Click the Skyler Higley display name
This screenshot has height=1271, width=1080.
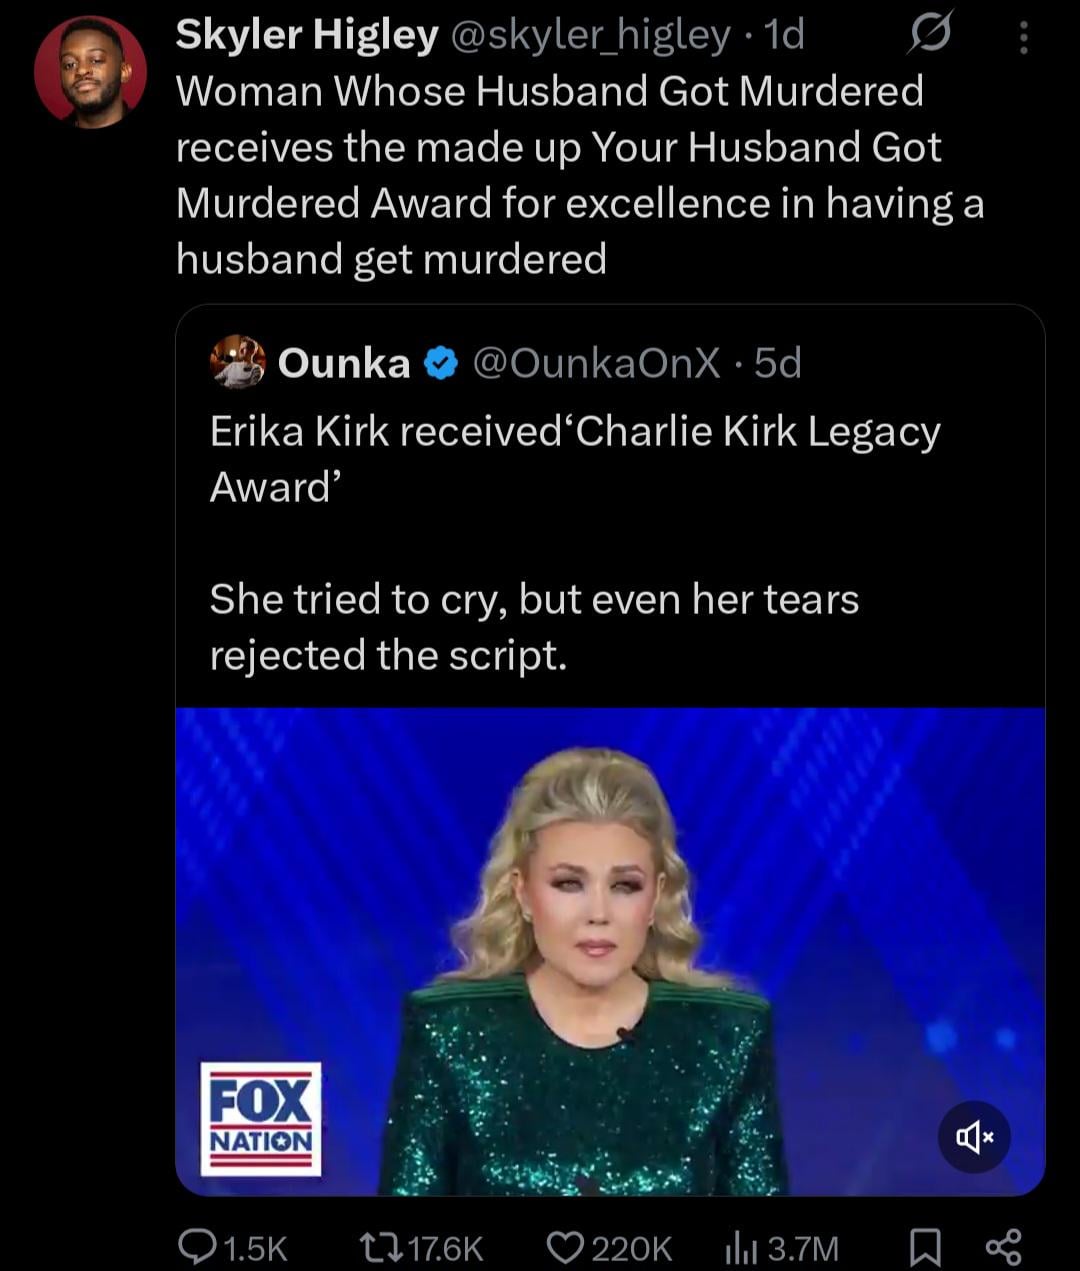tap(306, 36)
